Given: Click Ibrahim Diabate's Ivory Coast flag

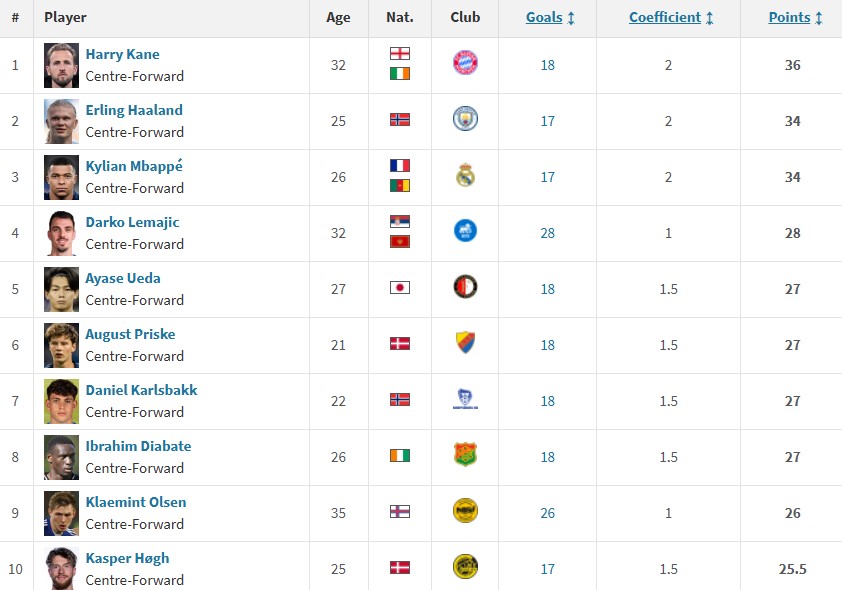Looking at the screenshot, I should pos(400,456).
